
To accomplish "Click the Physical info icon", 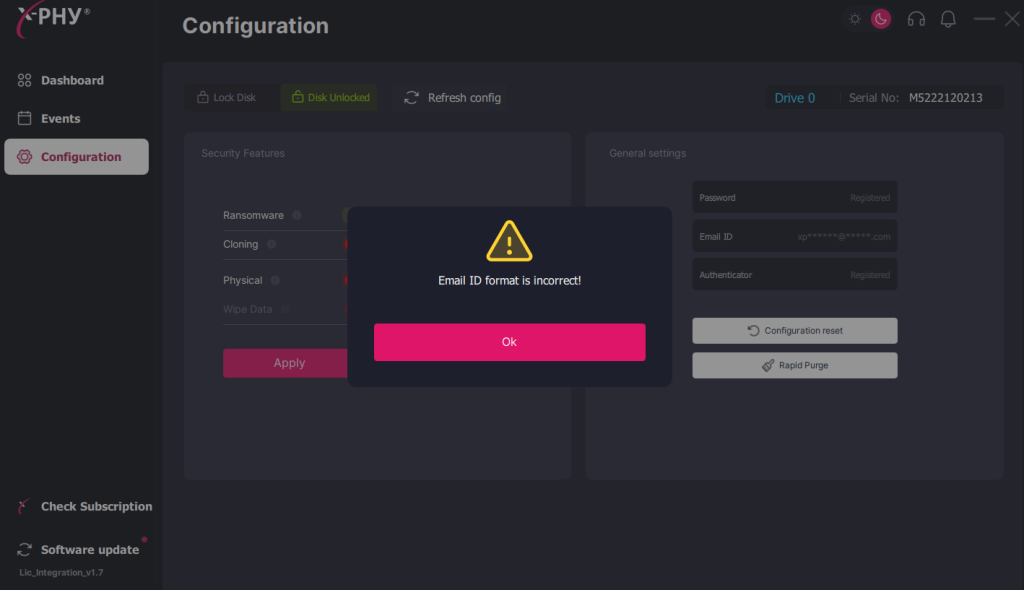I will click(x=275, y=281).
